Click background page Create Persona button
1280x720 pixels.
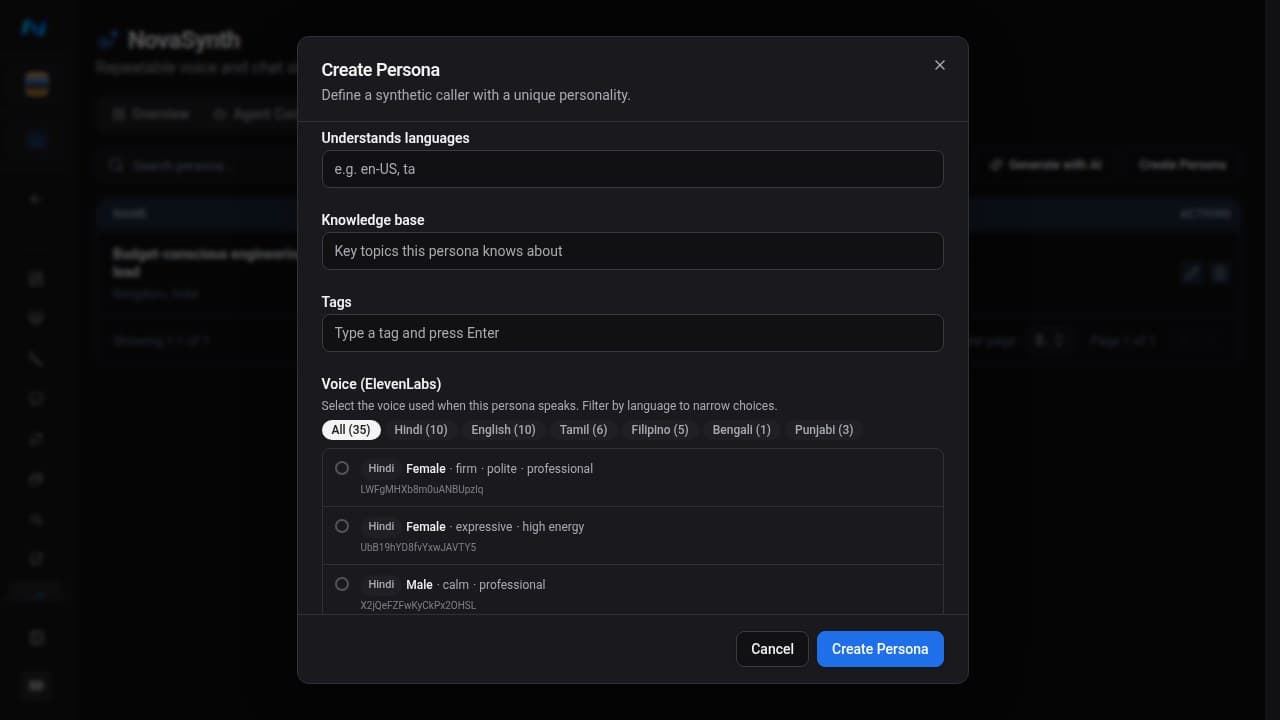pyautogui.click(x=1182, y=164)
